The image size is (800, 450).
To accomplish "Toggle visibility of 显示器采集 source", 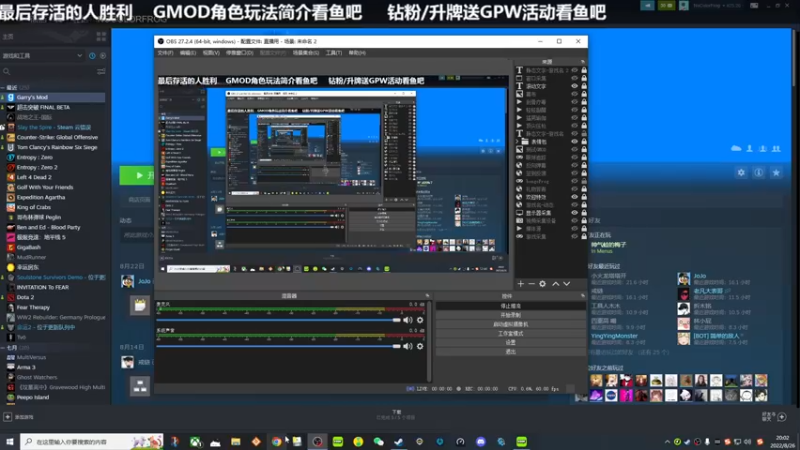I will point(574,213).
